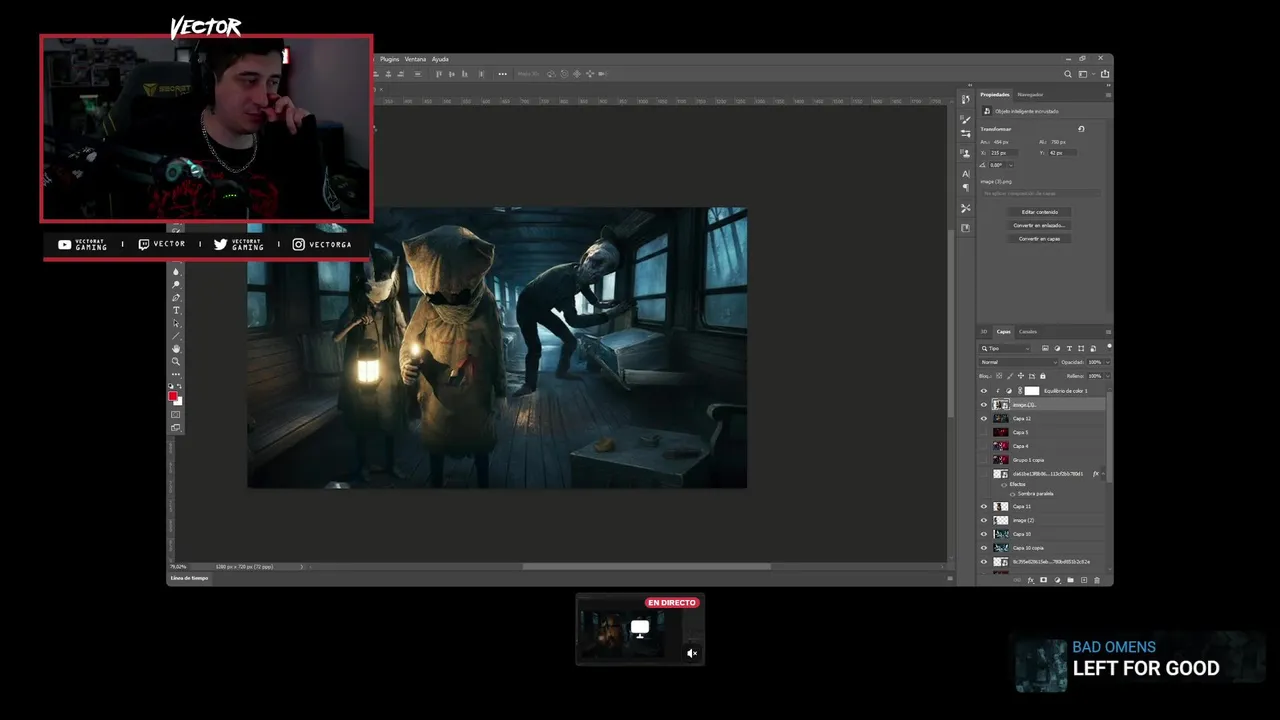Collapse effects arrow beside the fx badge
The height and width of the screenshot is (720, 1280).
pos(1103,474)
